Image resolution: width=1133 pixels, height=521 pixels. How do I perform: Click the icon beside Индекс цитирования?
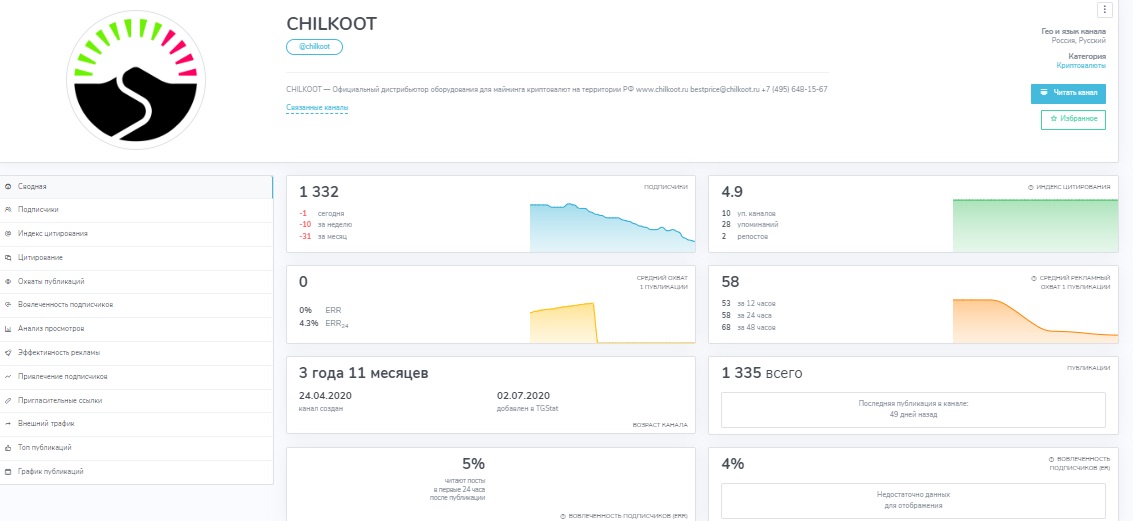coord(7,233)
